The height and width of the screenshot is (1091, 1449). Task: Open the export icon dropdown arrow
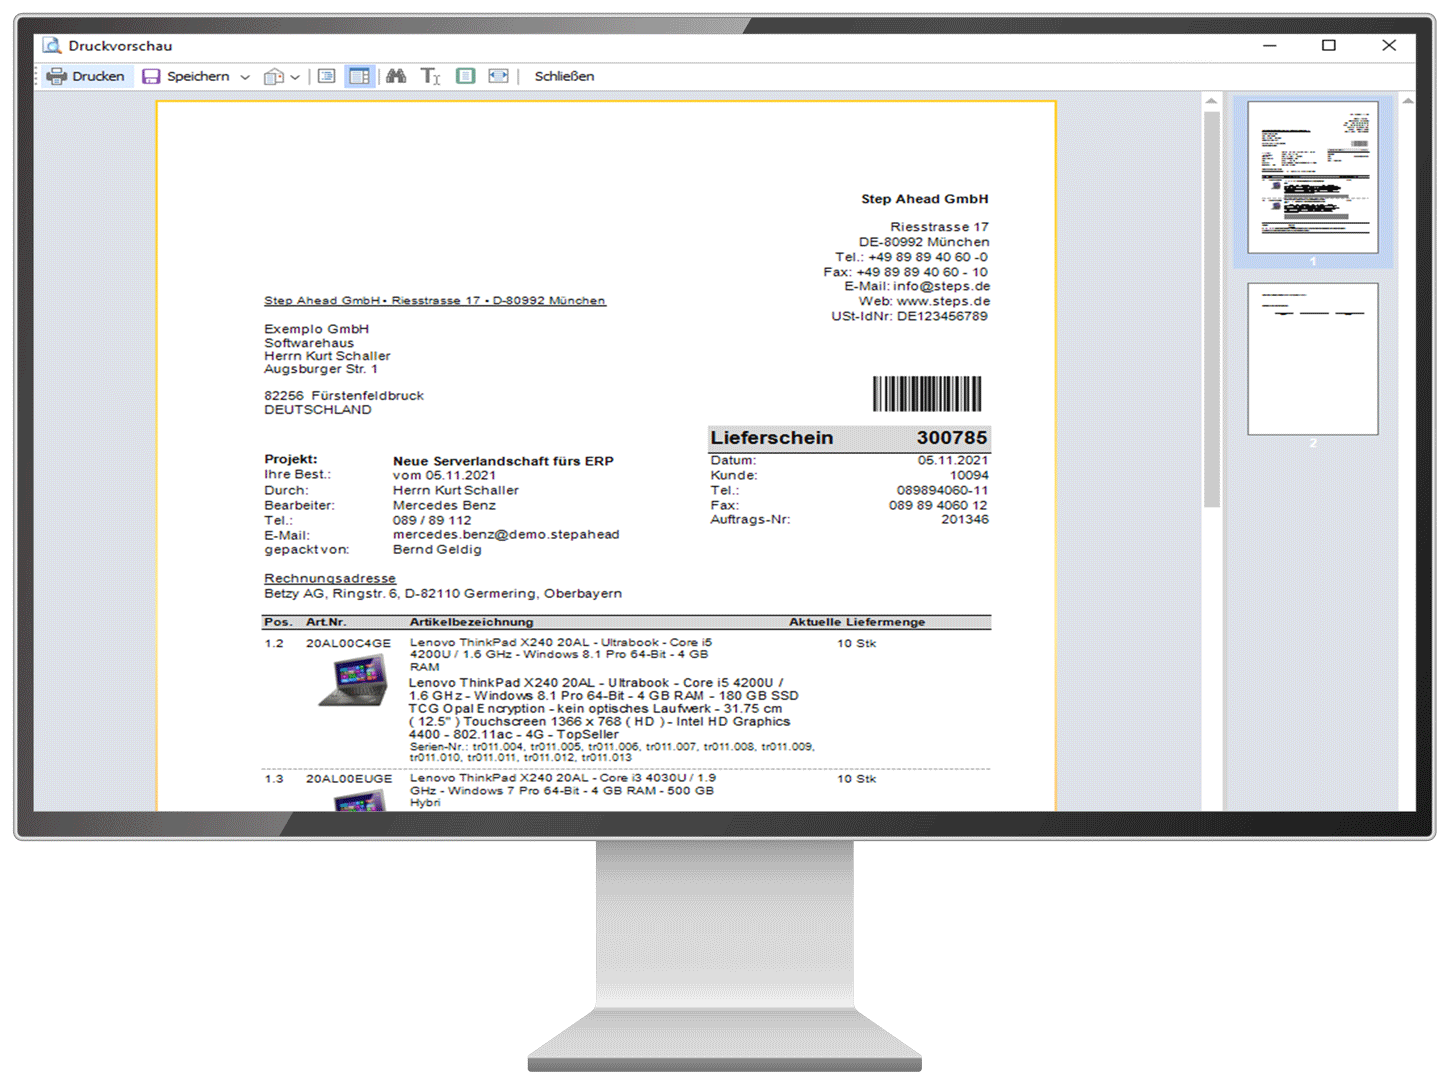[x=295, y=77]
